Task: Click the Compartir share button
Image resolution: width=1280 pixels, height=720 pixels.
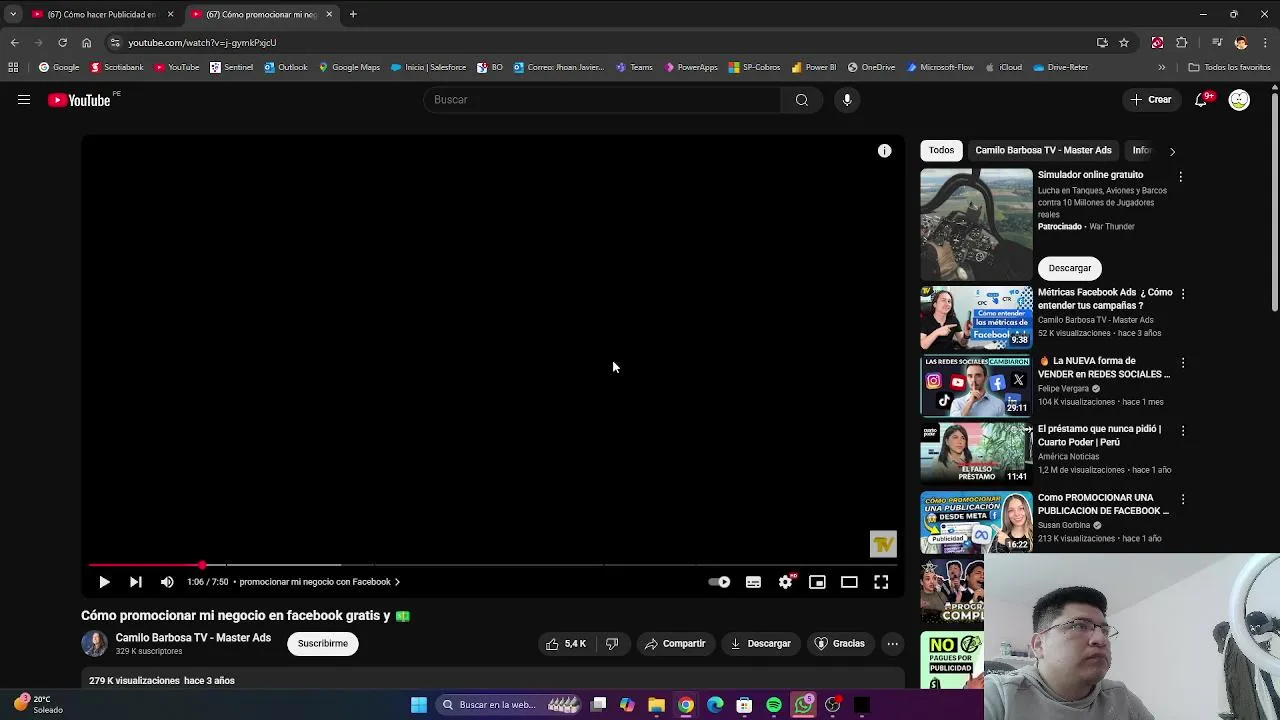Action: pyautogui.click(x=675, y=644)
